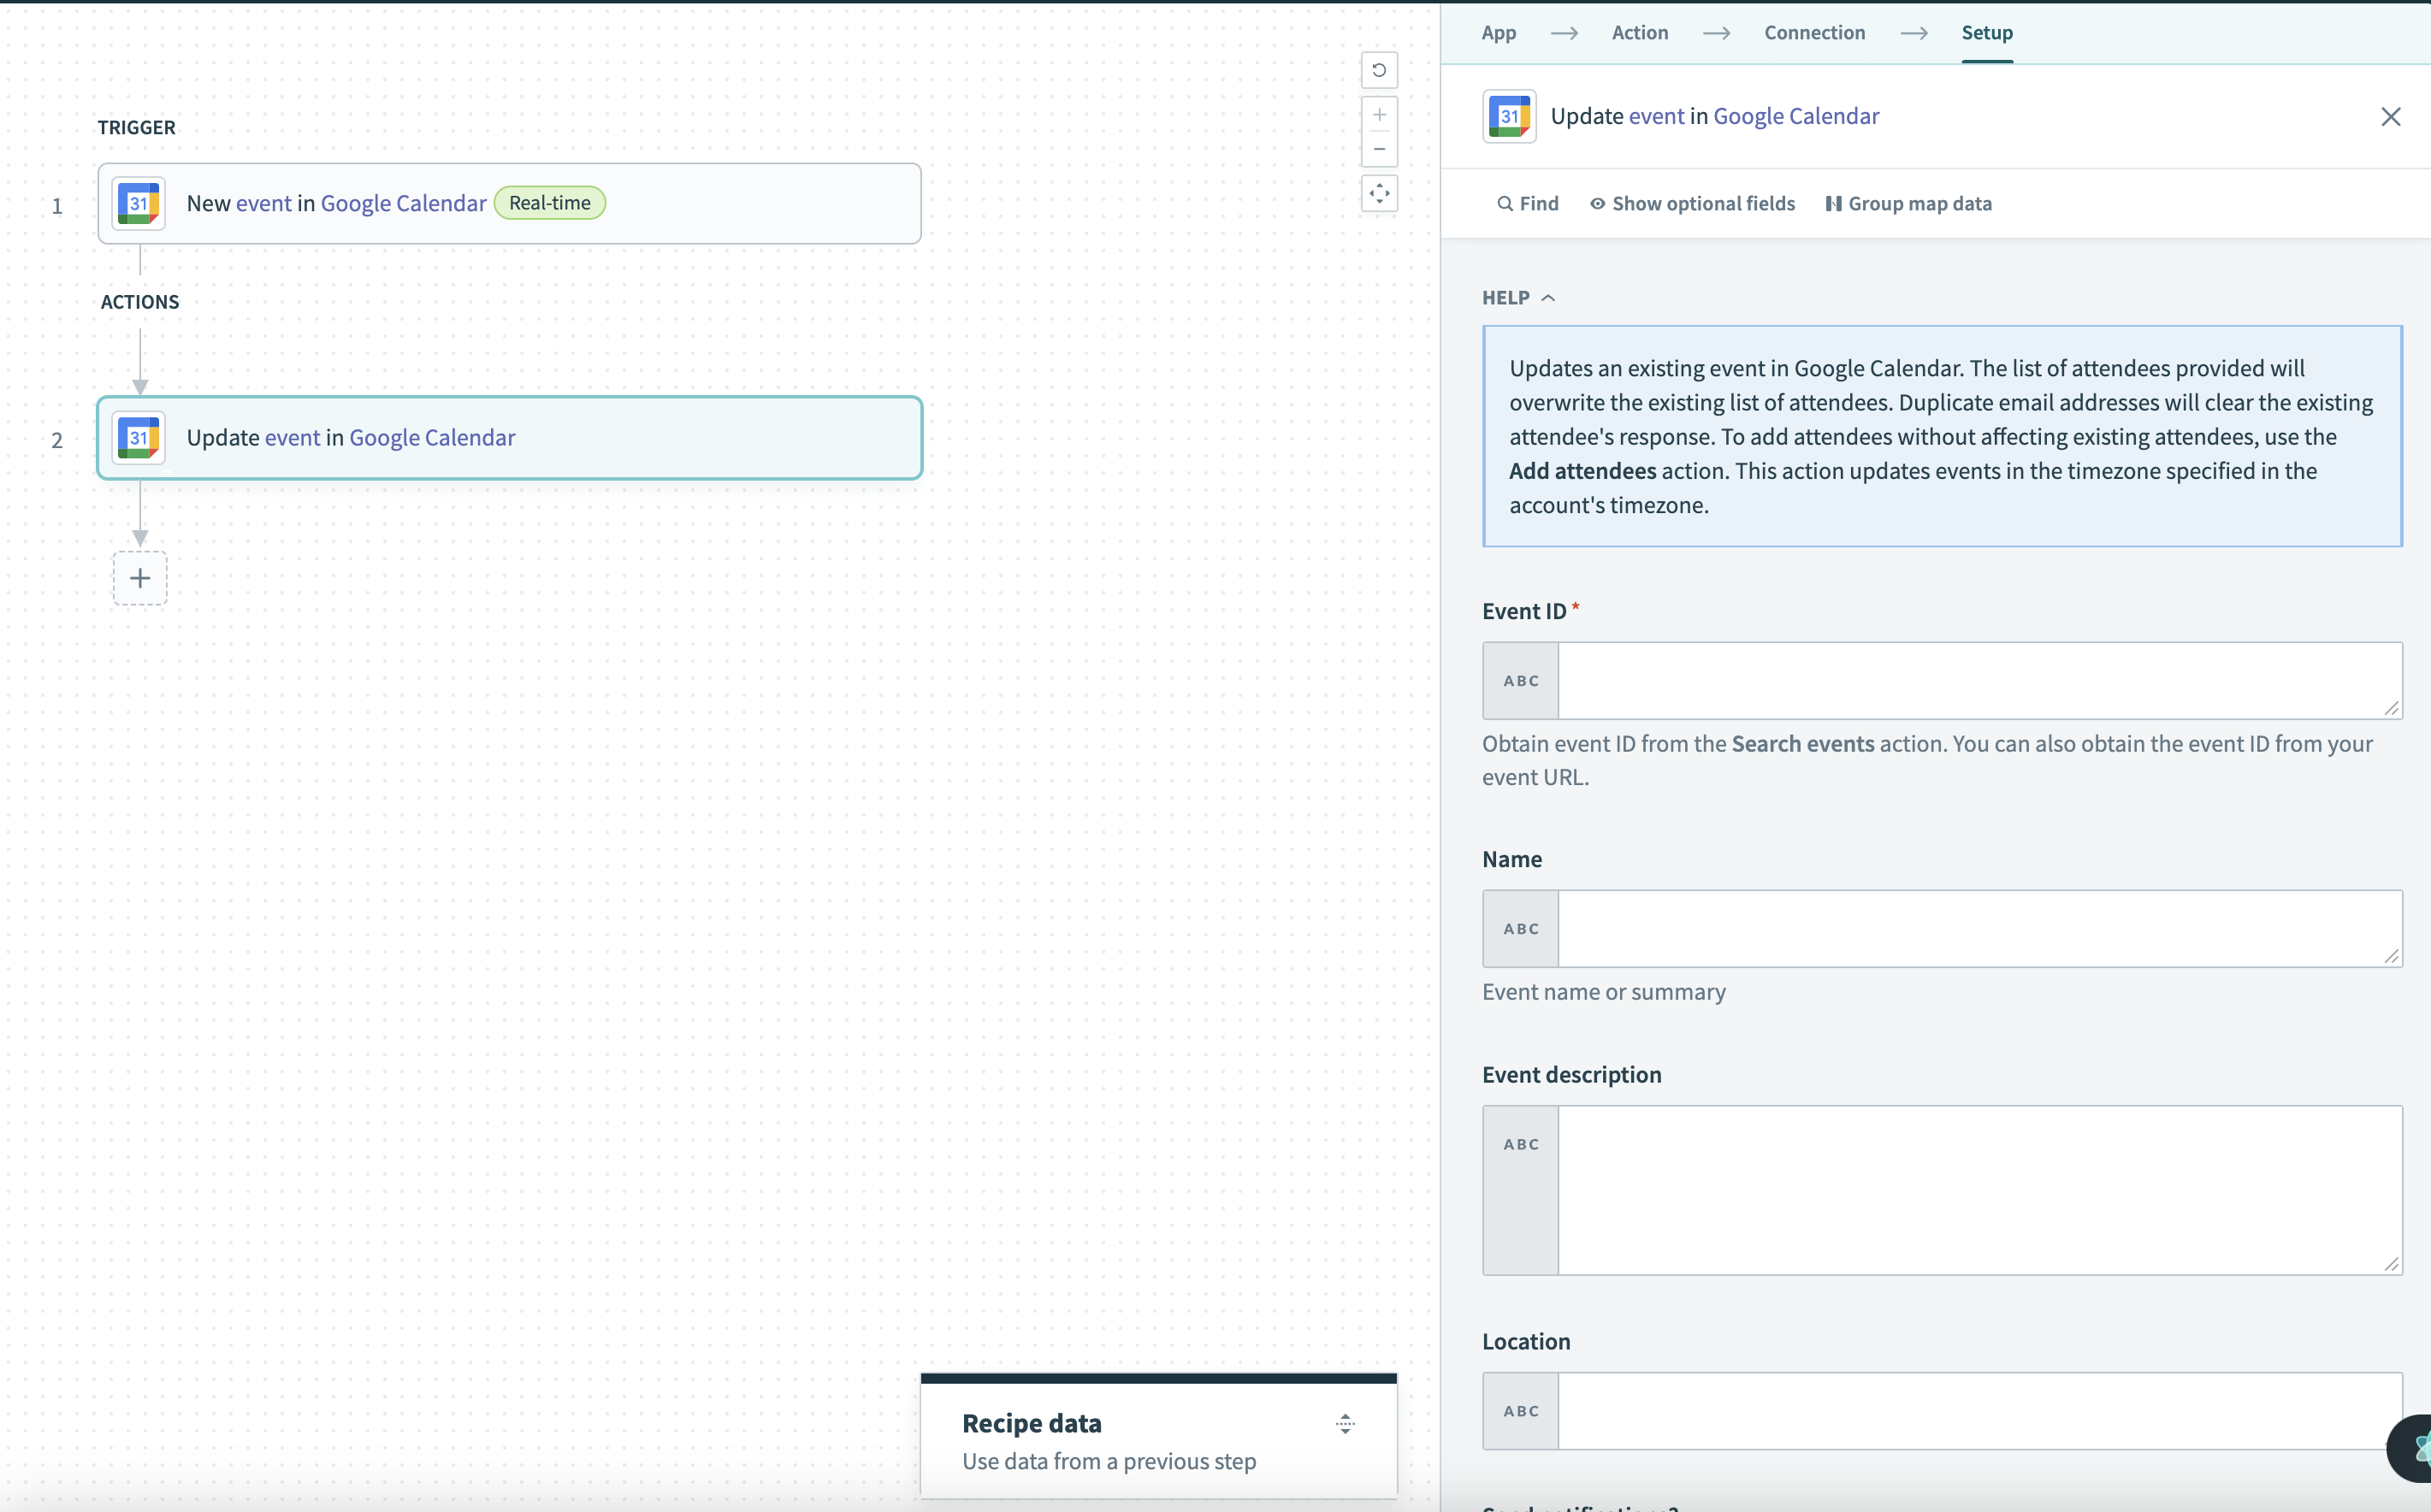Viewport: 2431px width, 1512px height.
Task: Click event link in step 2
Action: tap(292, 437)
